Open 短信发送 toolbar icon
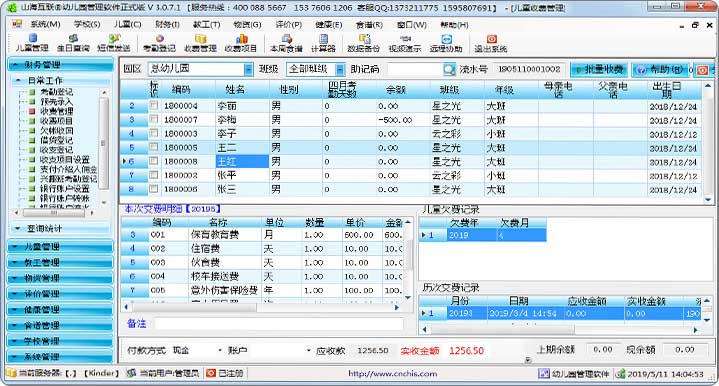The height and width of the screenshot is (386, 719). pyautogui.click(x=113, y=43)
